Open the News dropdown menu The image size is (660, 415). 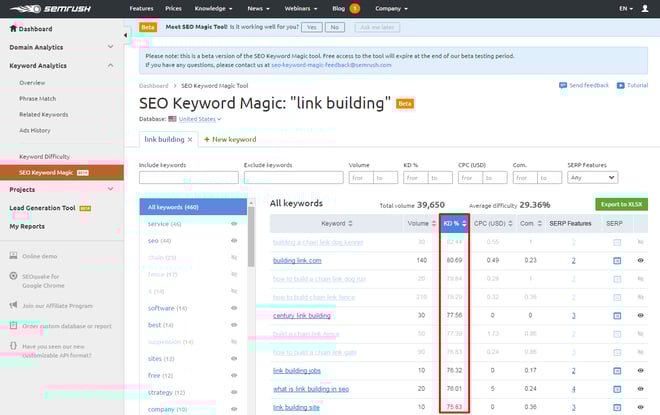click(x=258, y=8)
